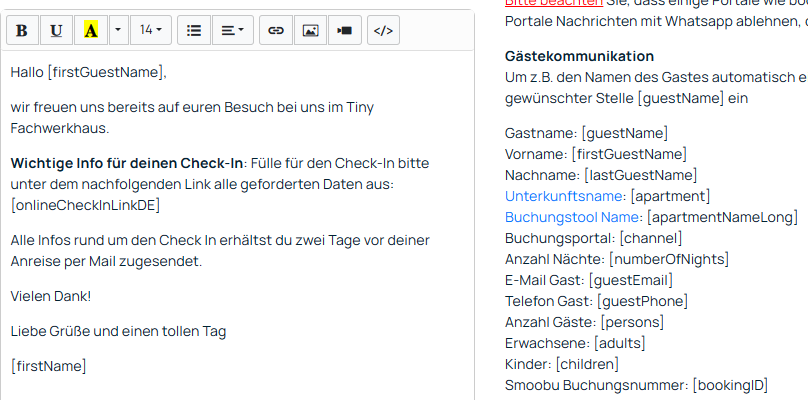Click the [apartmentNameLong] placeholder text
Viewport: 808px width, 400px height.
click(x=722, y=217)
